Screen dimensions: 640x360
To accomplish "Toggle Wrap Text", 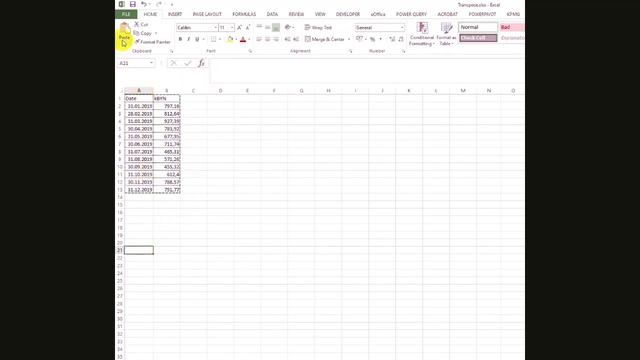I will pyautogui.click(x=318, y=27).
